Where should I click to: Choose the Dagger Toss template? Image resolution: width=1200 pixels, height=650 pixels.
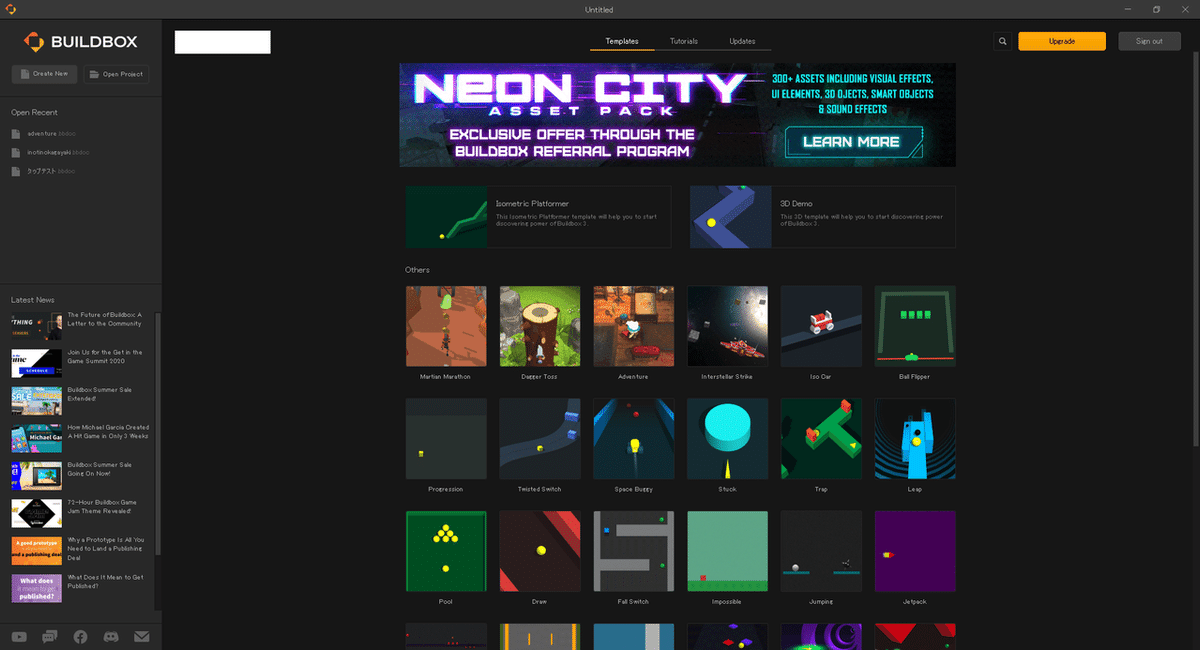(x=540, y=327)
